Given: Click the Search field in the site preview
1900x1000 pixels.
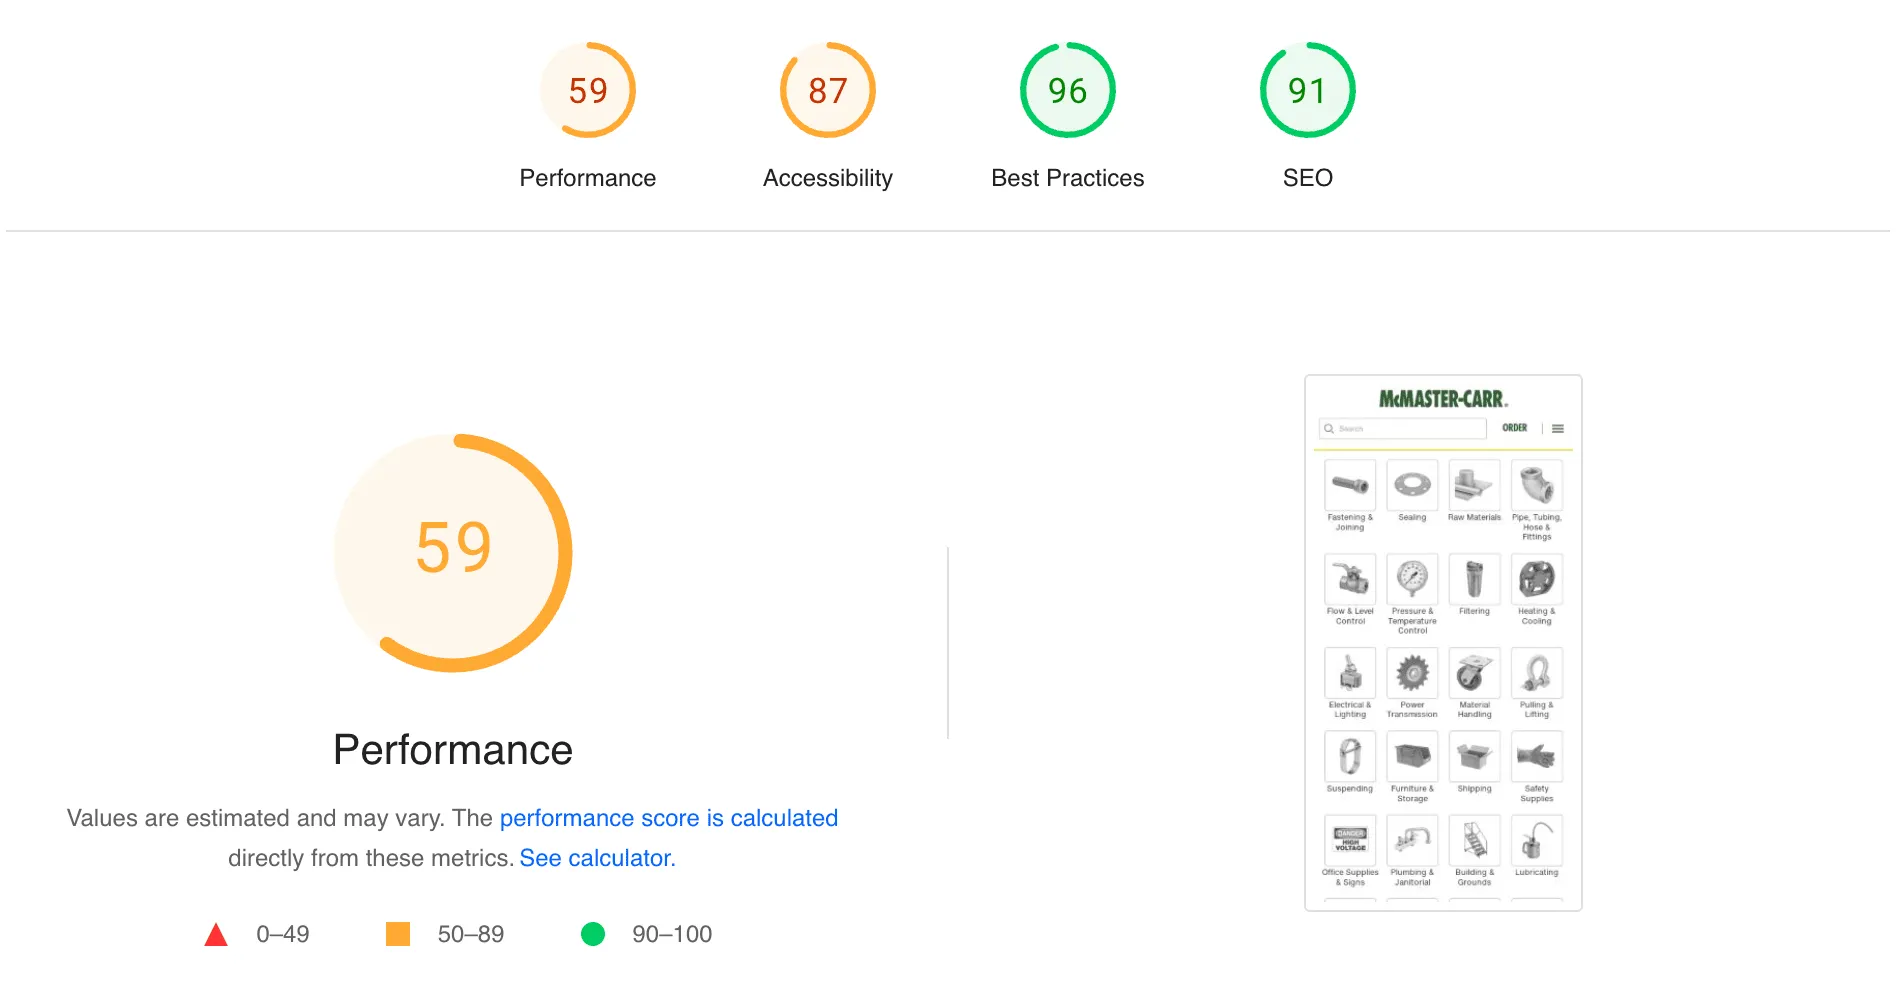Looking at the screenshot, I should point(1403,428).
